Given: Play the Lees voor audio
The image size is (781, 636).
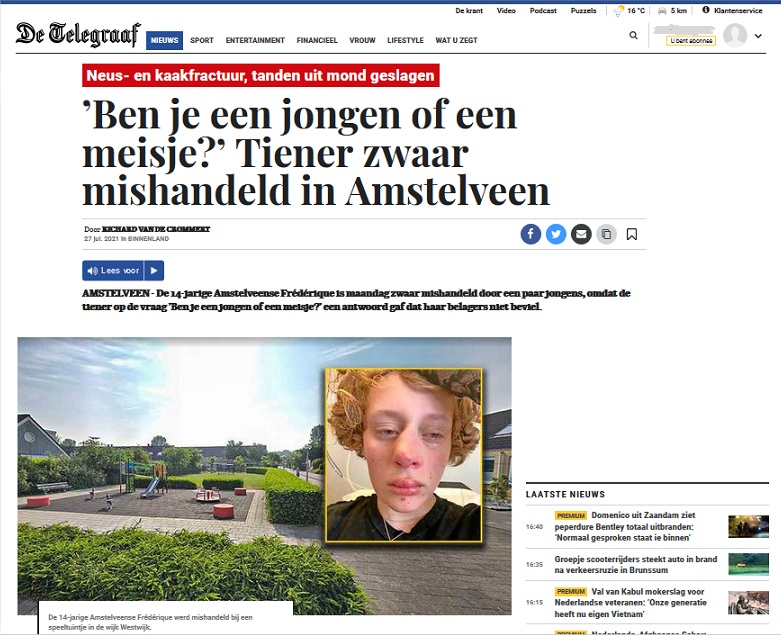Looking at the screenshot, I should [x=154, y=270].
